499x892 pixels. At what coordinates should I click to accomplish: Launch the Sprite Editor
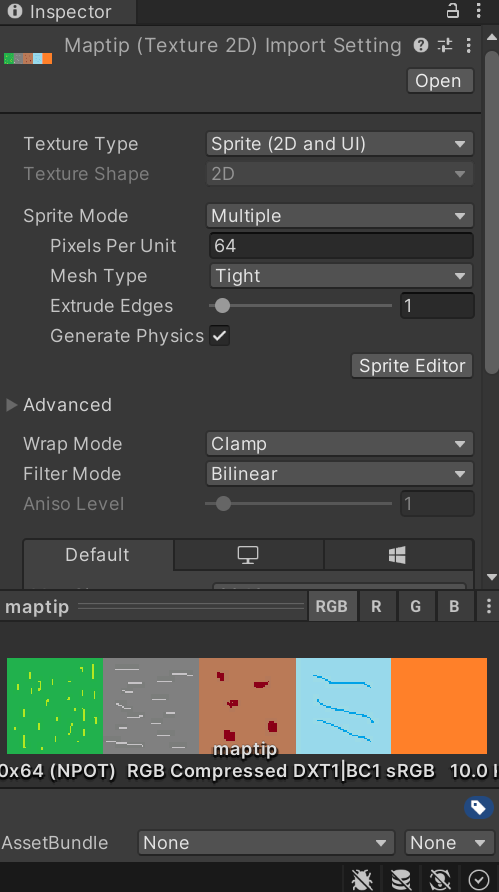(x=412, y=366)
